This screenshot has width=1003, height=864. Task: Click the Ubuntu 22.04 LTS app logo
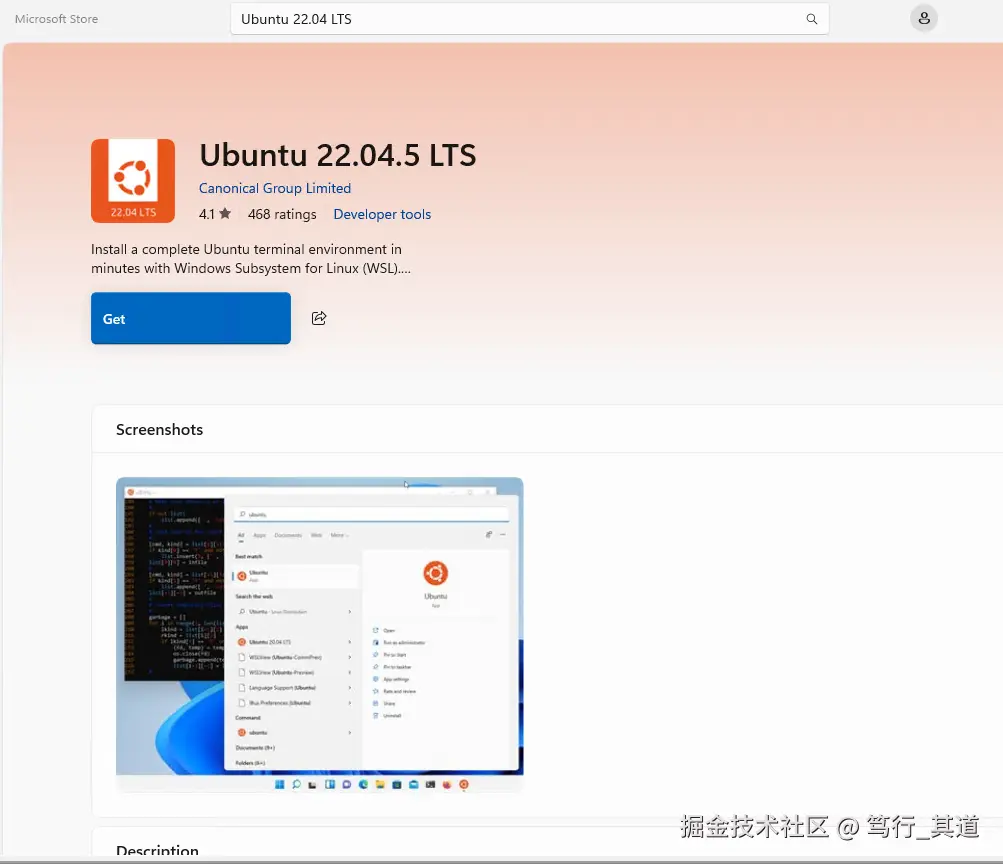click(x=133, y=181)
